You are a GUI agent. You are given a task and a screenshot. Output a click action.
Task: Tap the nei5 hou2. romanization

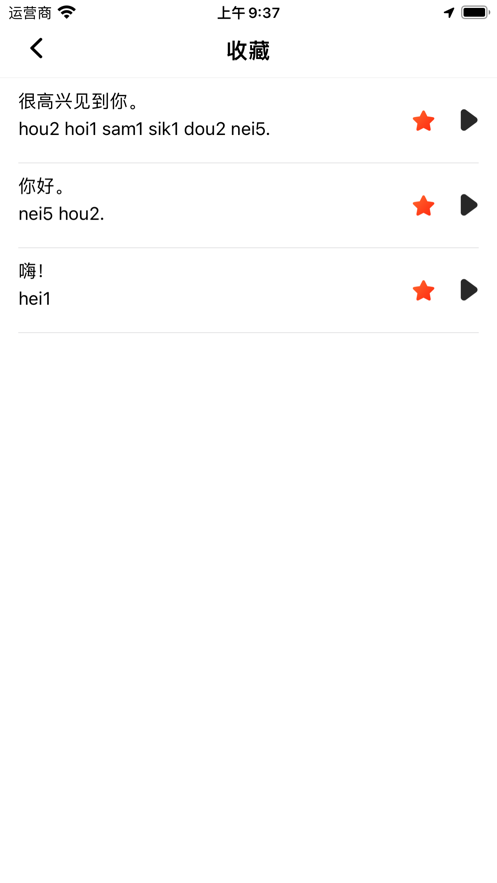click(x=61, y=215)
